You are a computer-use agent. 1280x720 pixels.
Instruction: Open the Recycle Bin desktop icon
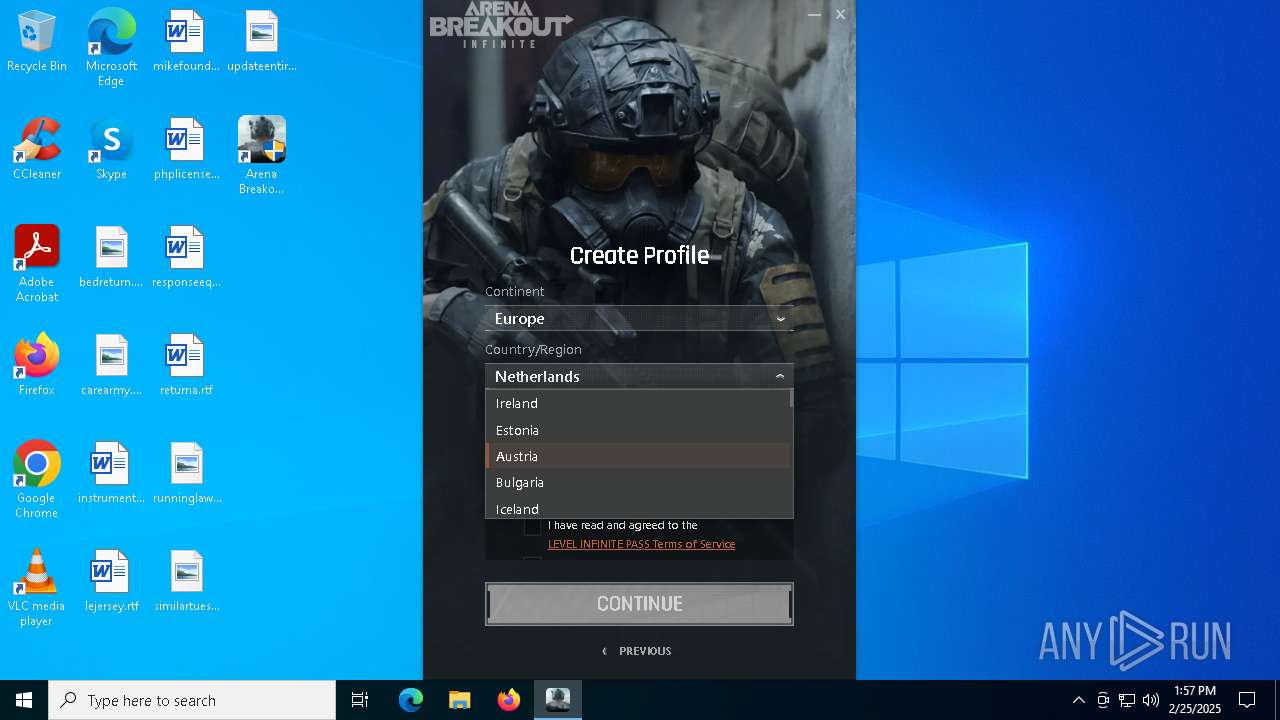pyautogui.click(x=37, y=41)
